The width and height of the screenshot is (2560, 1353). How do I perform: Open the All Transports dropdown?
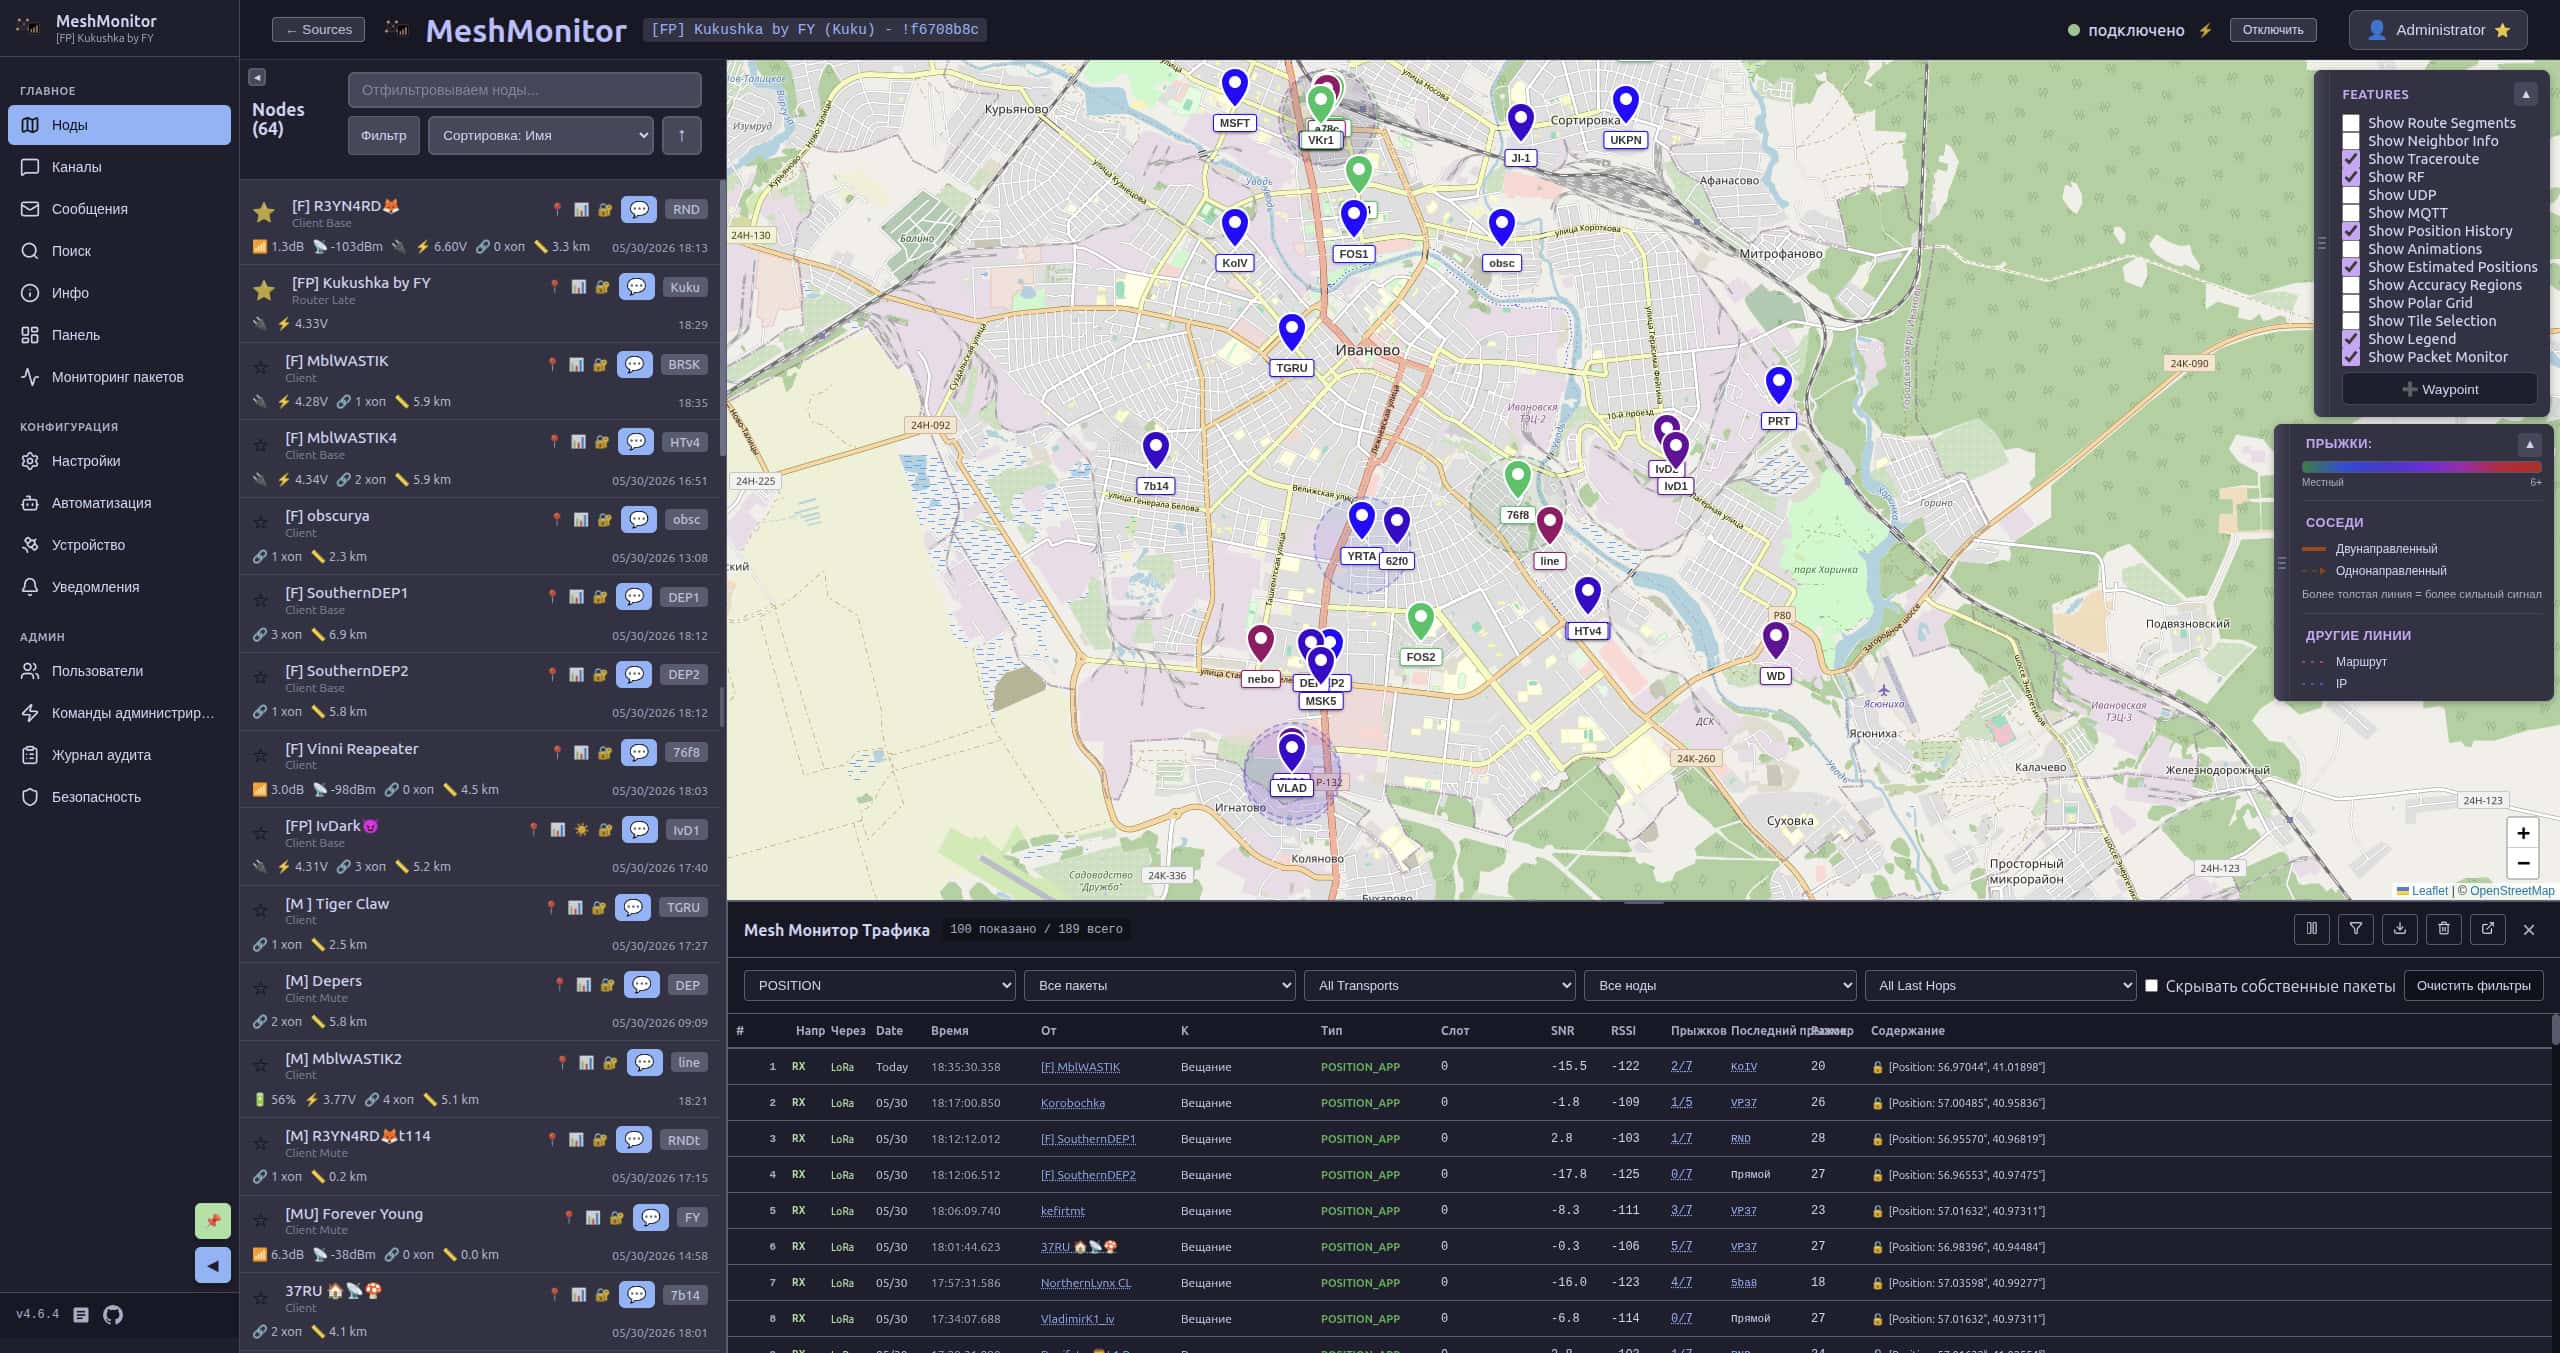(1440, 986)
